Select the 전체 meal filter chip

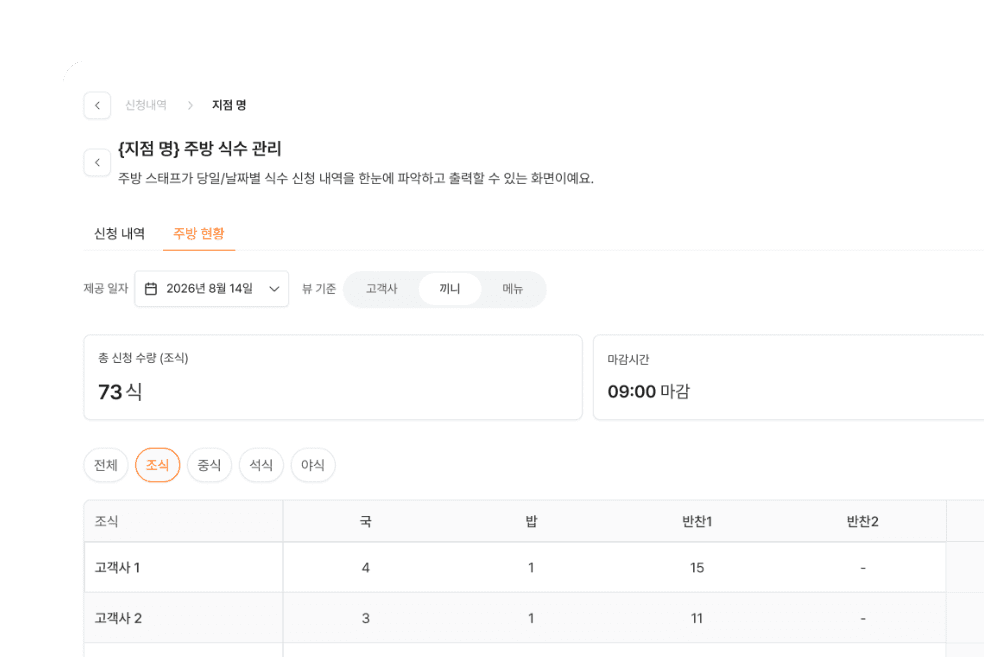[x=105, y=465]
